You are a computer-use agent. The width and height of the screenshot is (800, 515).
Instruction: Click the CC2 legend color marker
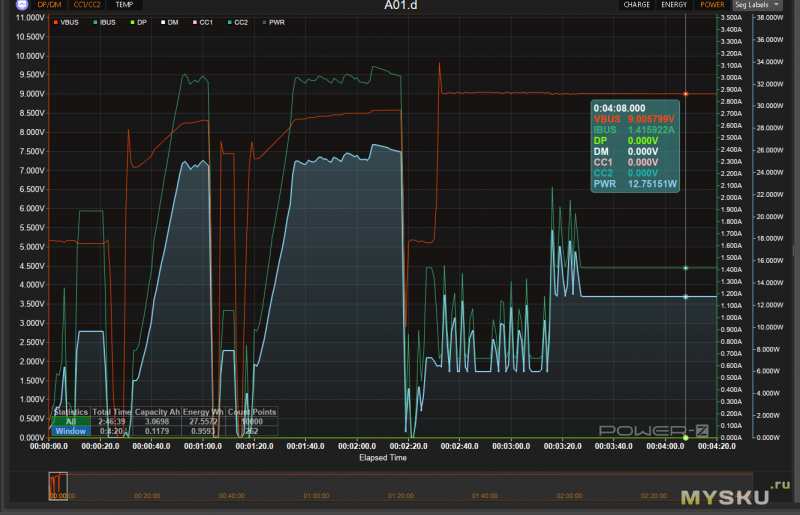pos(230,22)
